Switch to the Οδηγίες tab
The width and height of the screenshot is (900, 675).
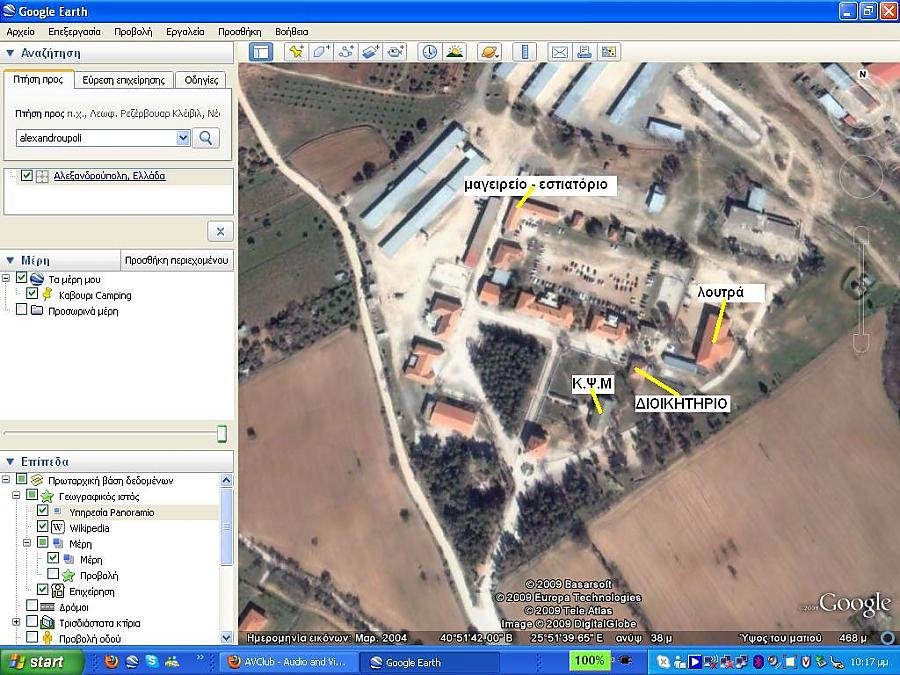pos(201,80)
